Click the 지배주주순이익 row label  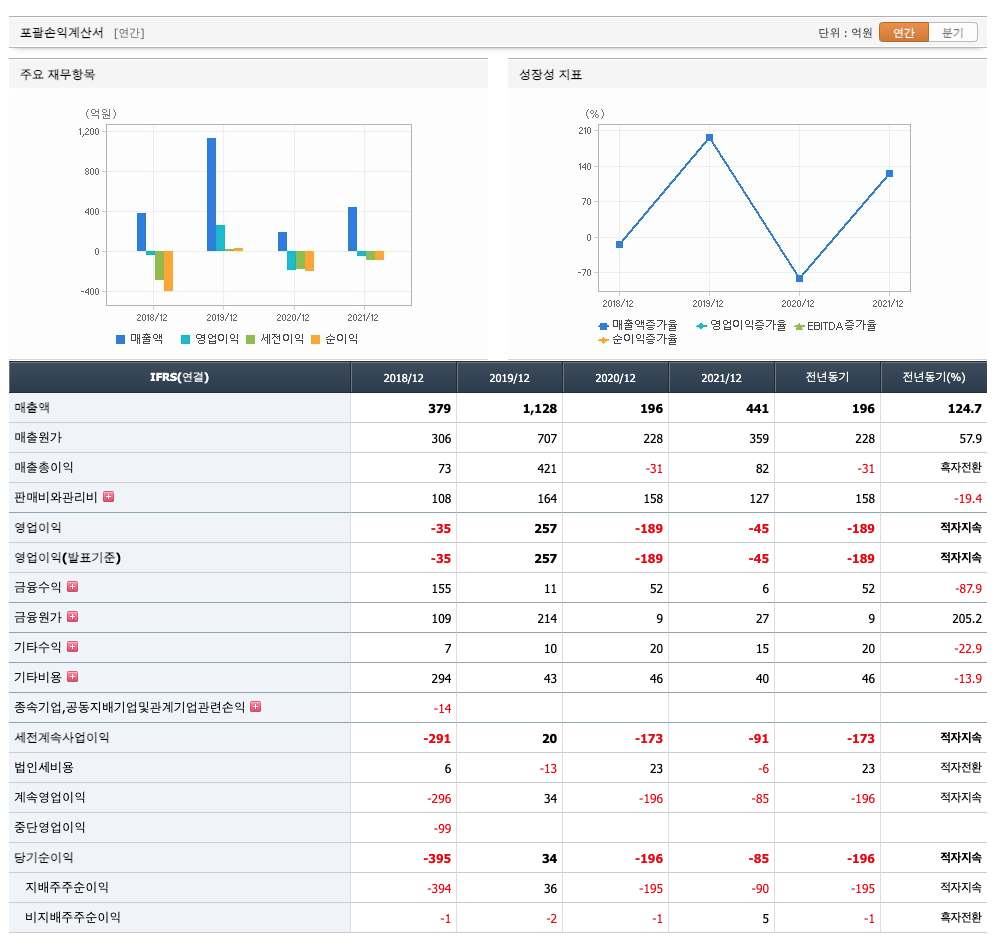pos(67,887)
